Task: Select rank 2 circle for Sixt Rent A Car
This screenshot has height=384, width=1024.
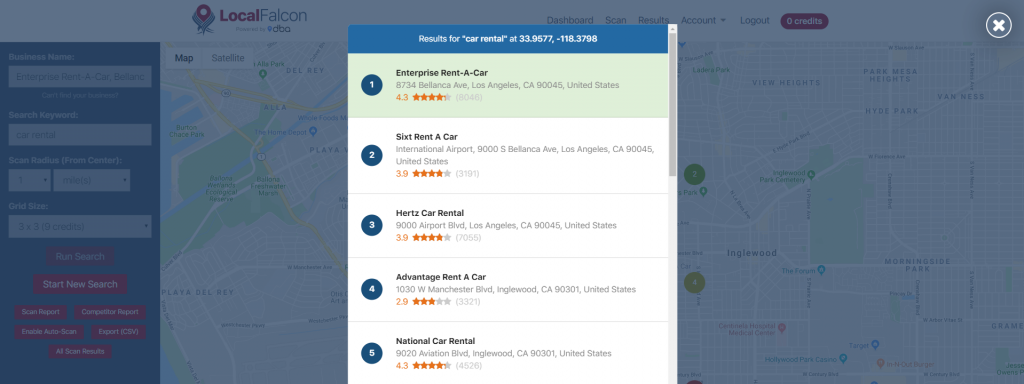Action: click(372, 155)
